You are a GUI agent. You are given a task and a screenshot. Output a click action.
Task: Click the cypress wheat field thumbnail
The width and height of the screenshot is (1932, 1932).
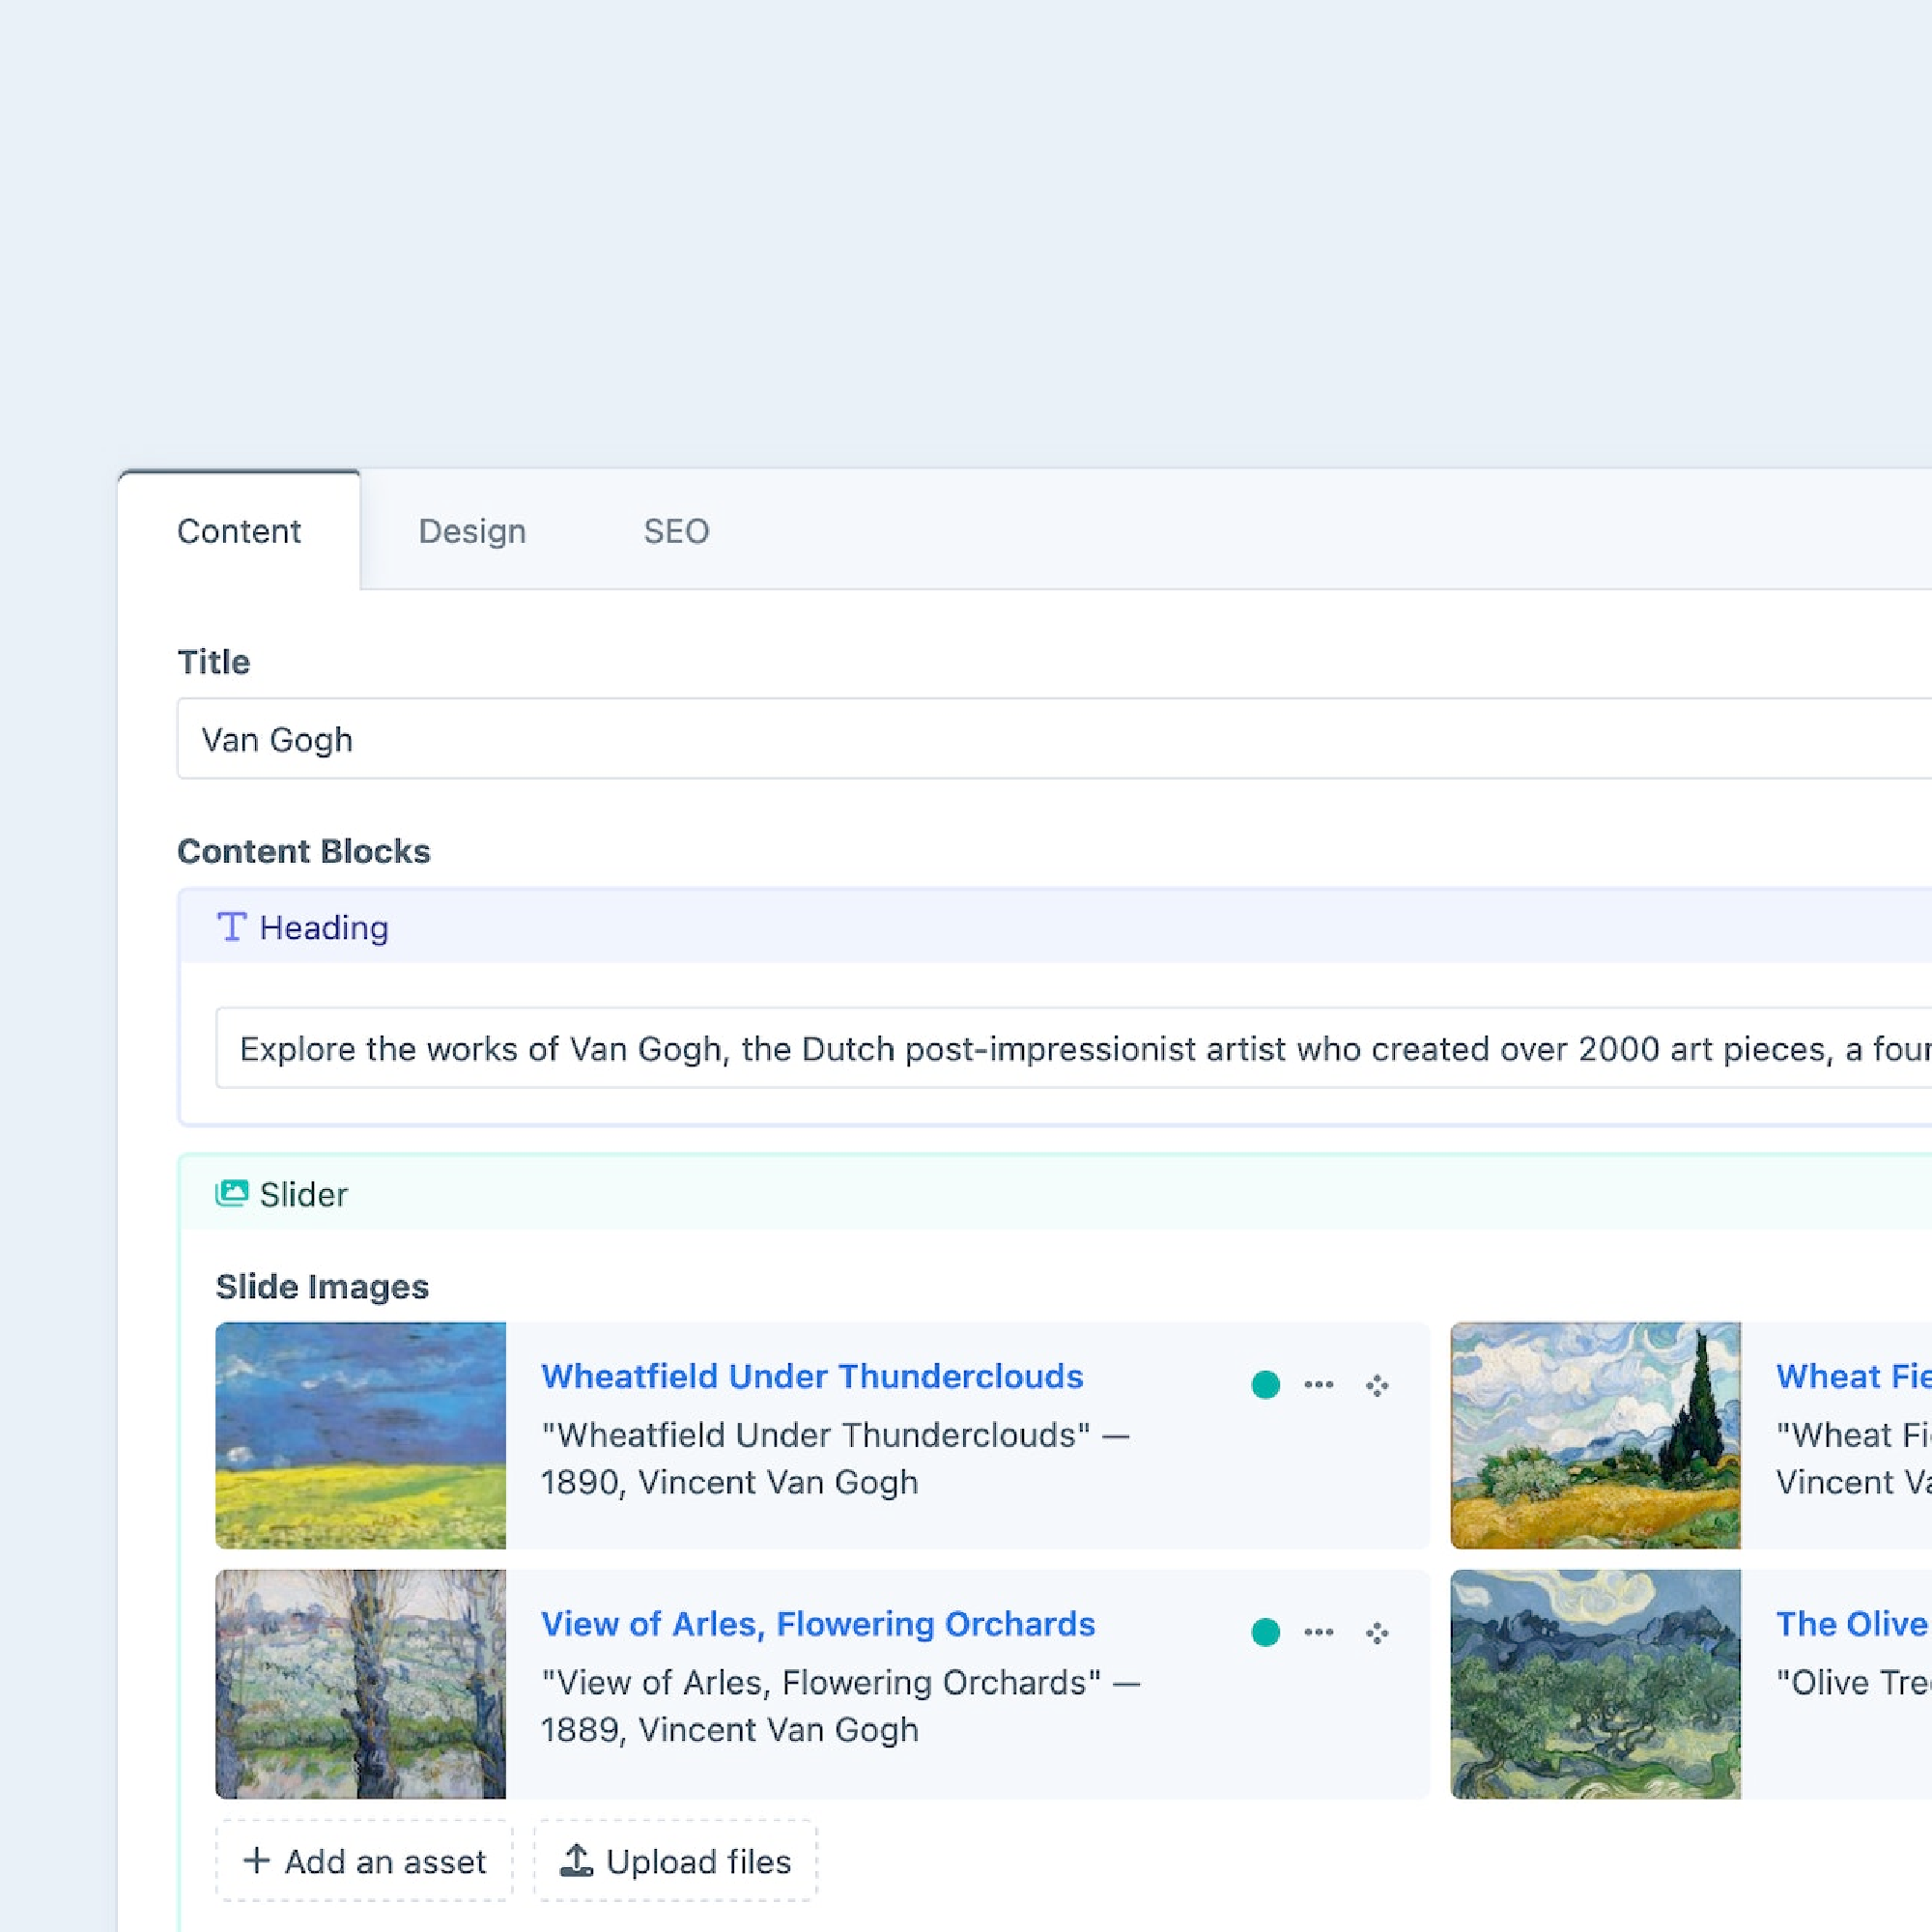(x=1595, y=1435)
